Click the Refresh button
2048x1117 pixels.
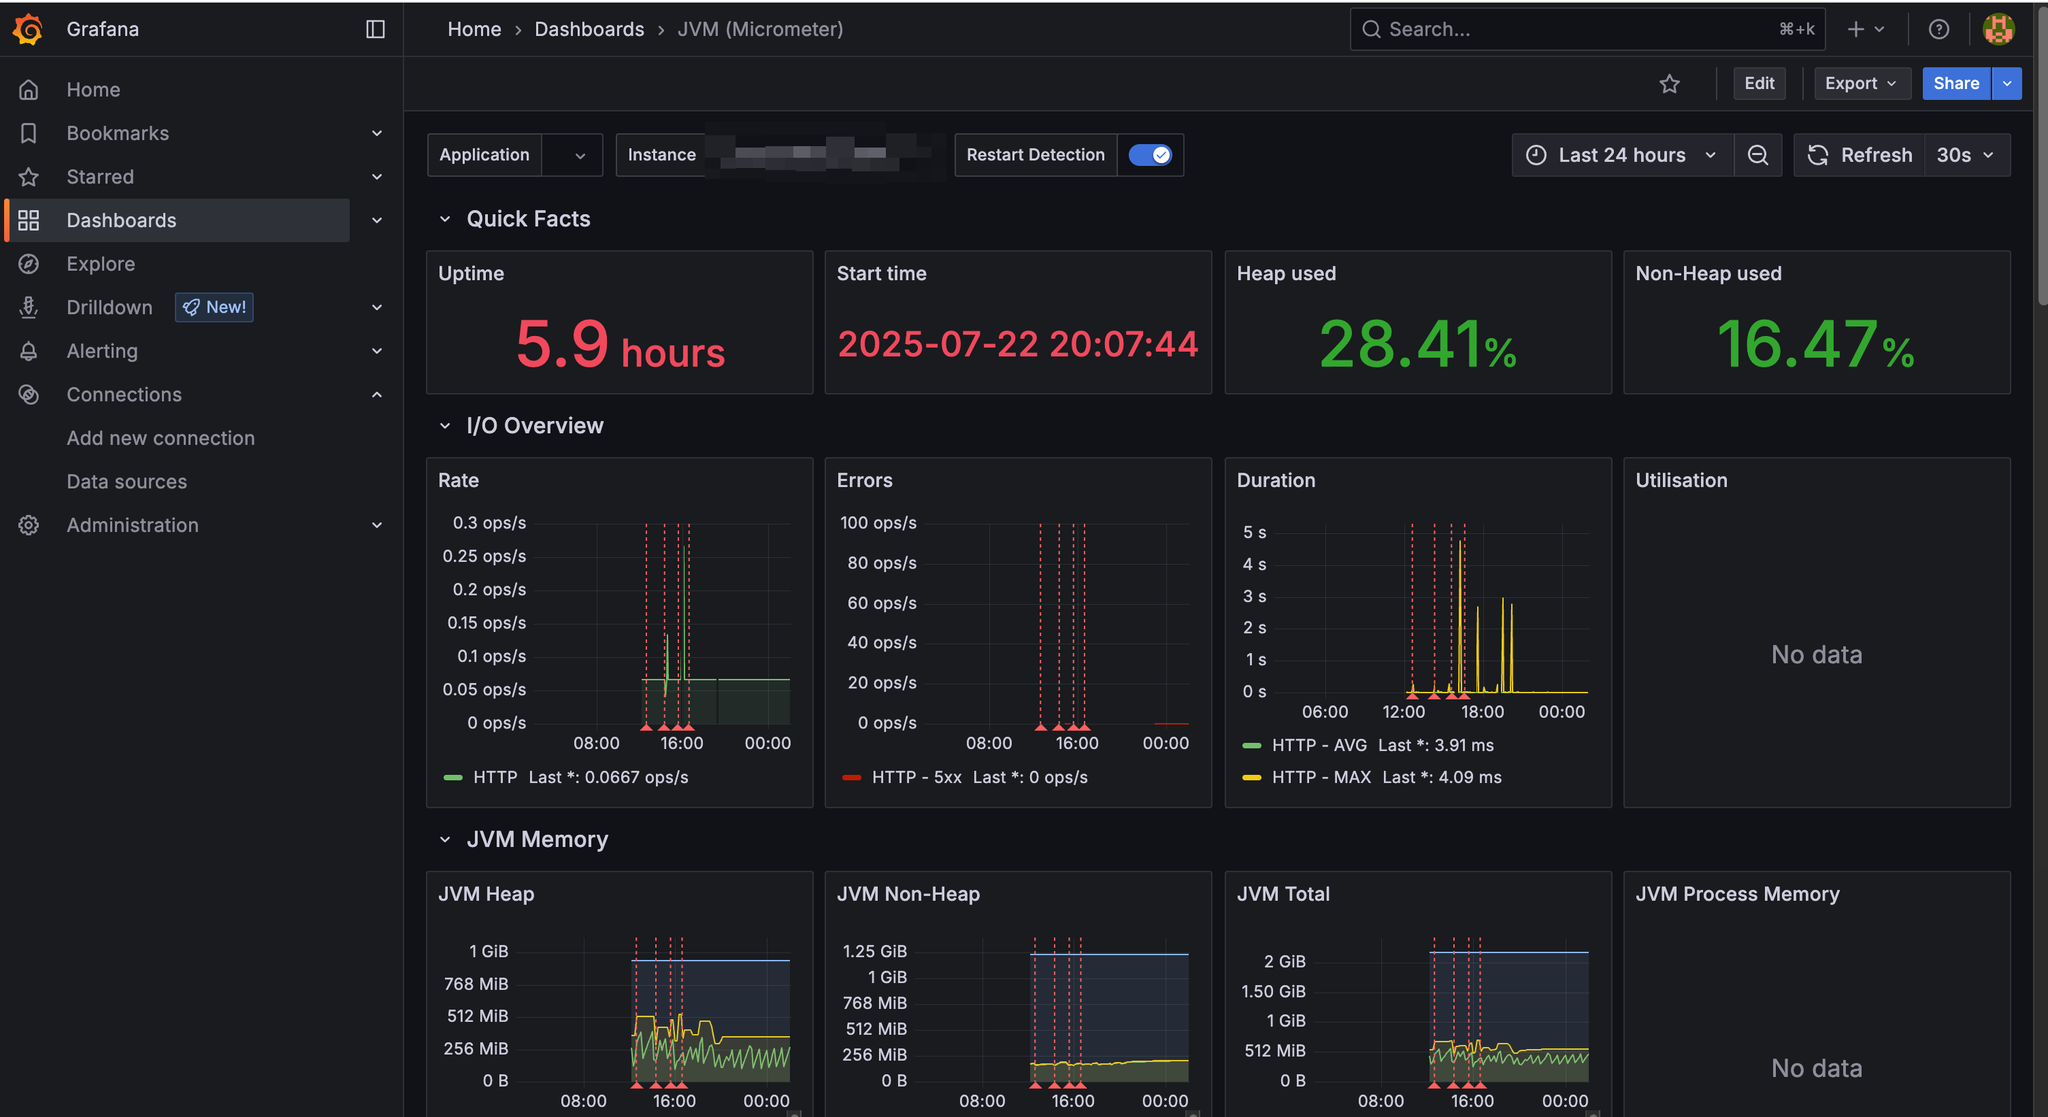(x=1860, y=155)
